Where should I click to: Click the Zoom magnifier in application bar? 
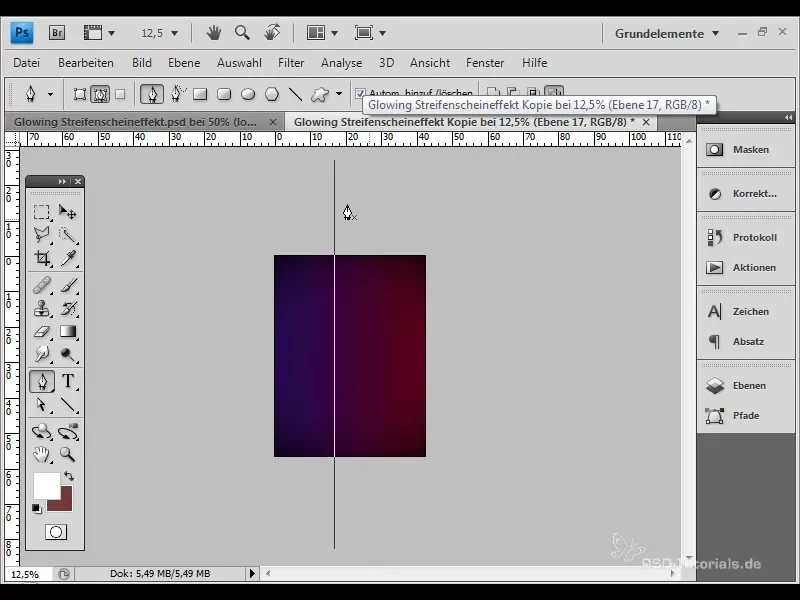click(242, 33)
